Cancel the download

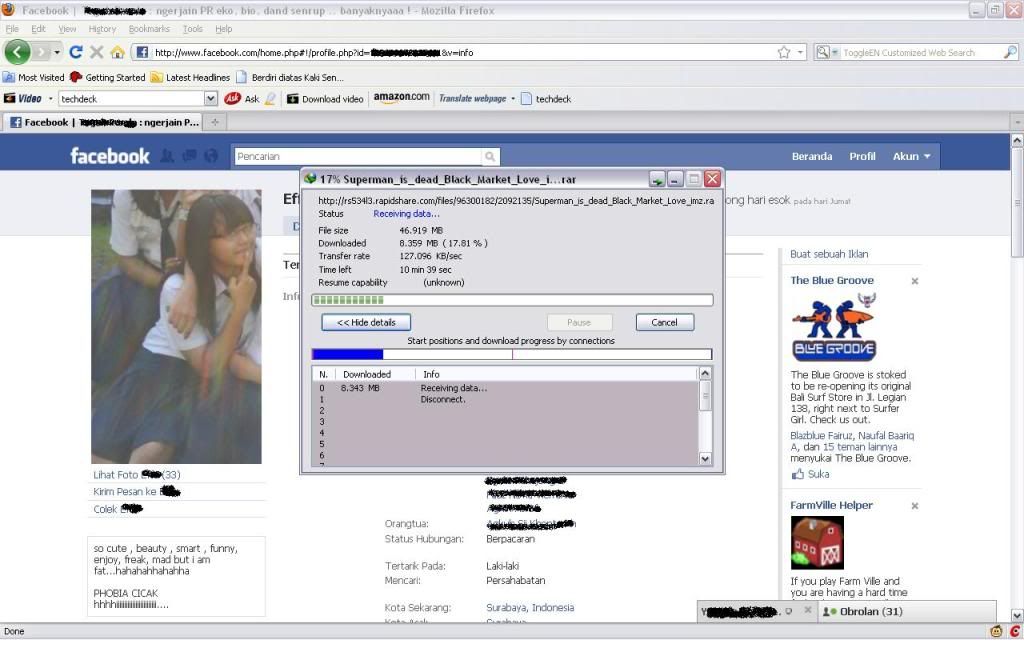coord(664,323)
